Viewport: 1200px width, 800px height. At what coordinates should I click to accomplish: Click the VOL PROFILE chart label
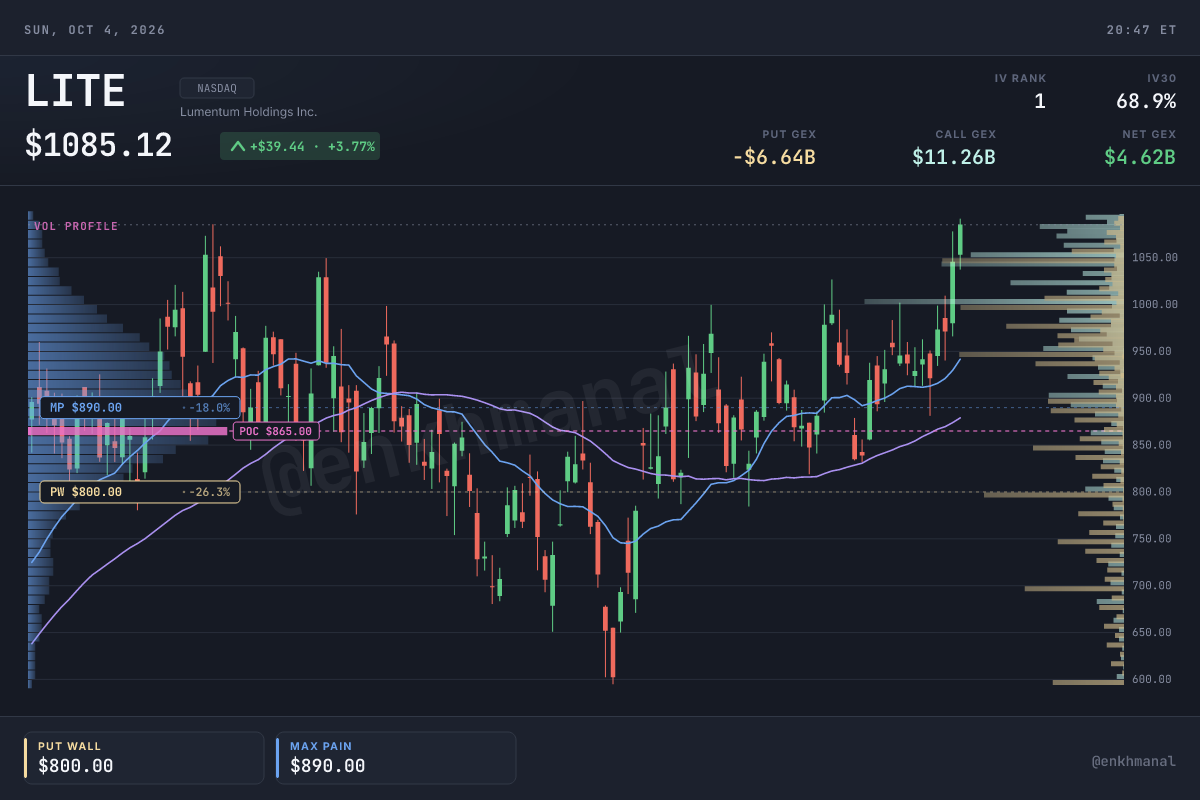[76, 226]
